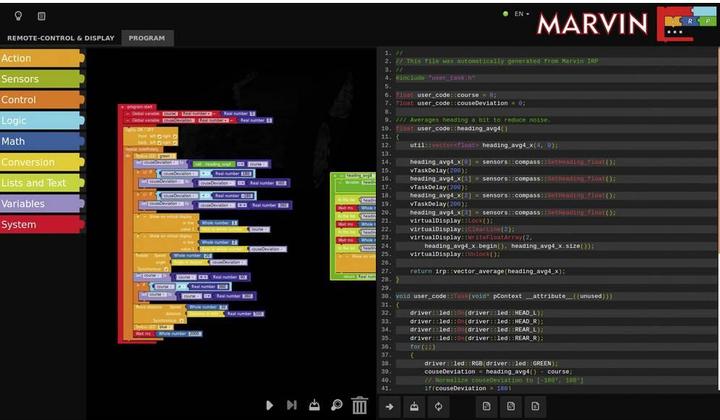Toggle first-row left checkbox in lights block
720x420 pixels.
(x=159, y=136)
